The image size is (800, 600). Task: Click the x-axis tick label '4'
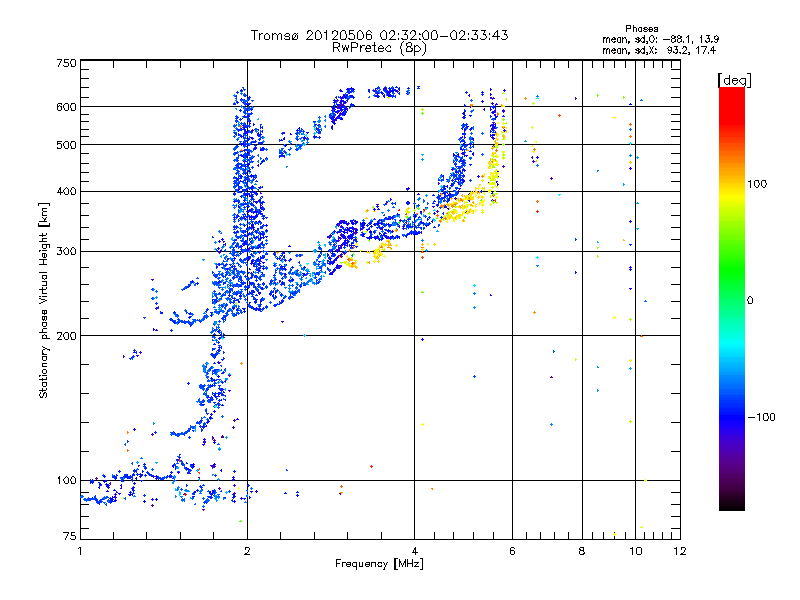414,551
